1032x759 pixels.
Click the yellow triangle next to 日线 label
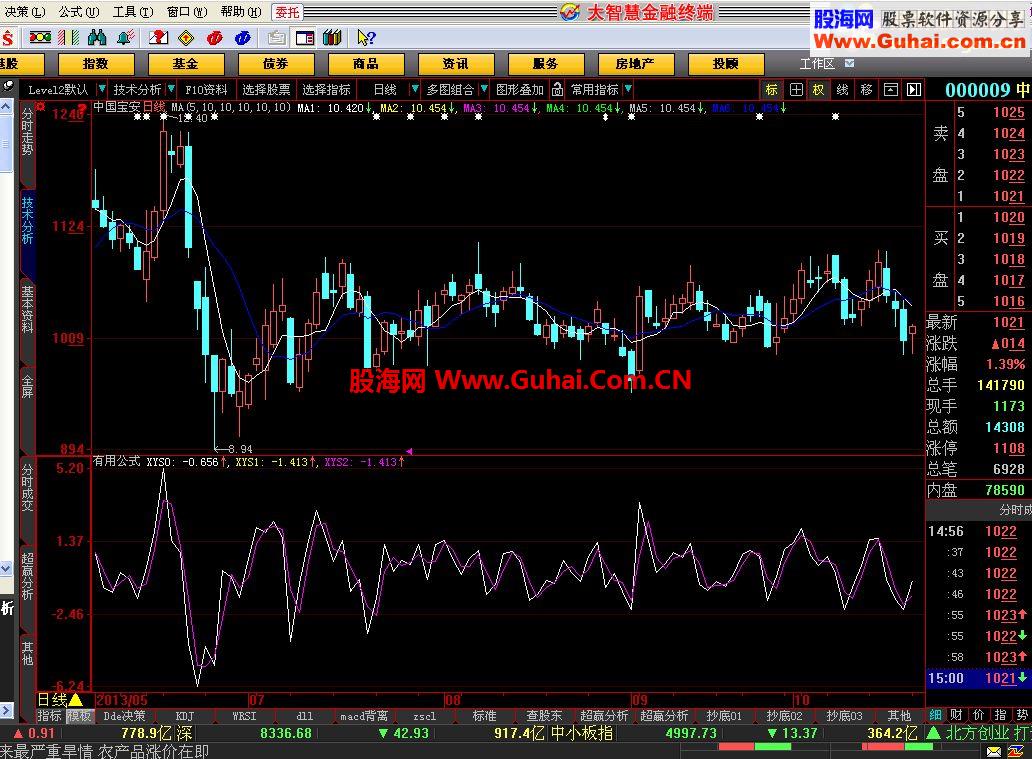tap(76, 700)
